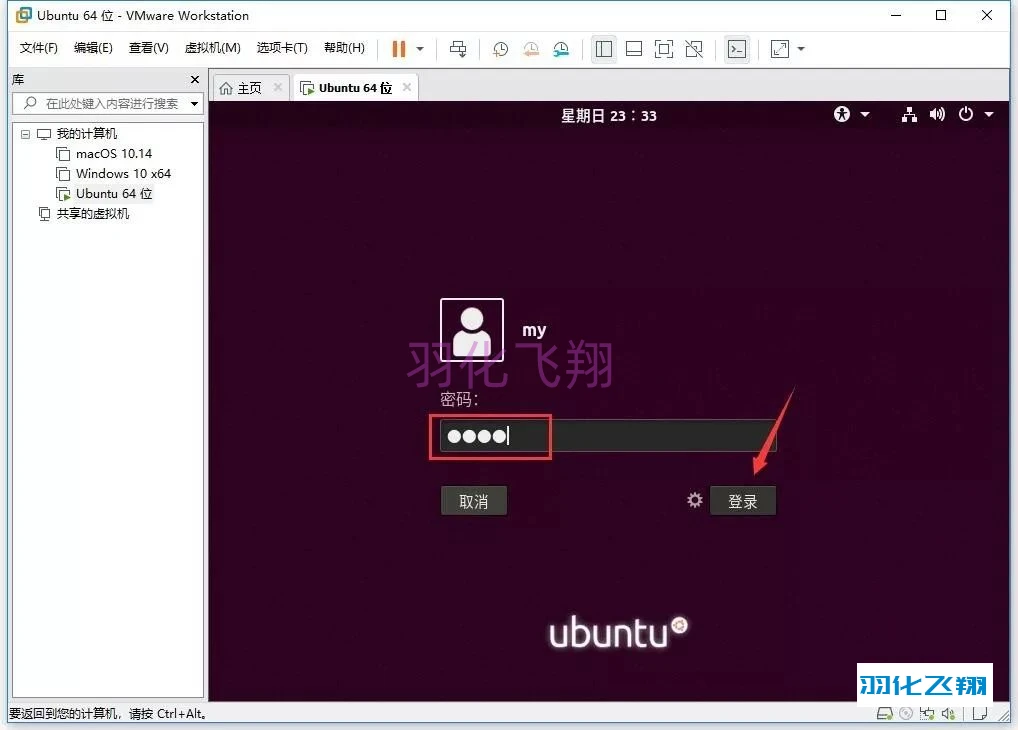The width and height of the screenshot is (1018, 730).
Task: Click the username label my
Action: [x=534, y=331]
